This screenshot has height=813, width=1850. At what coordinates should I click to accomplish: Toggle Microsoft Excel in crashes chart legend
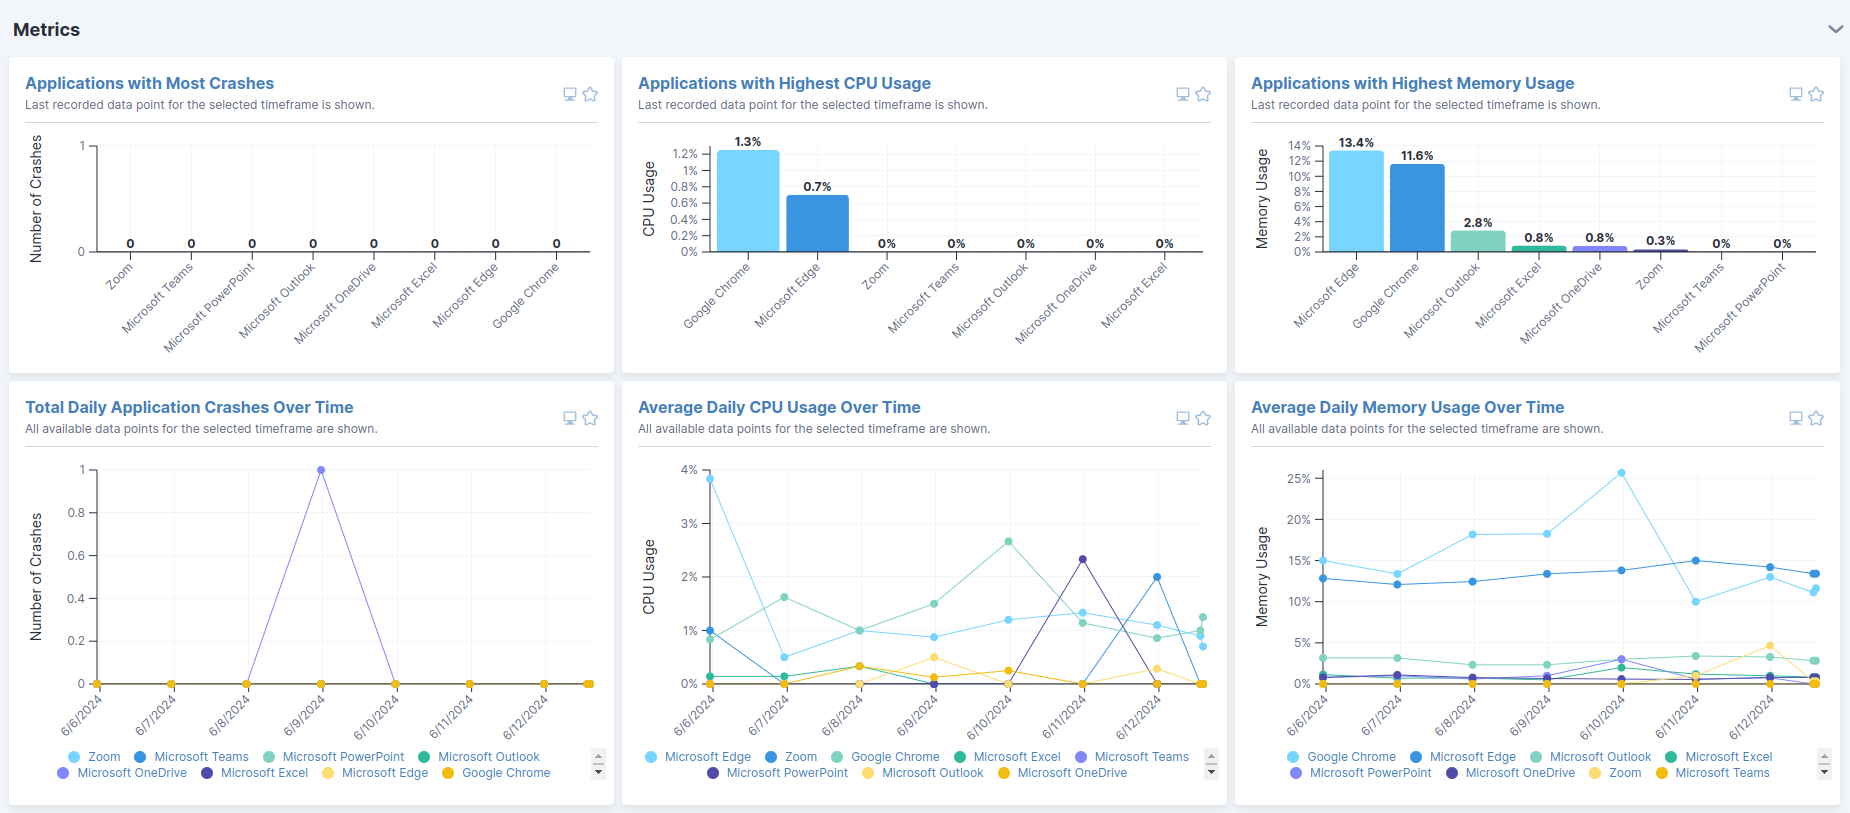255,773
